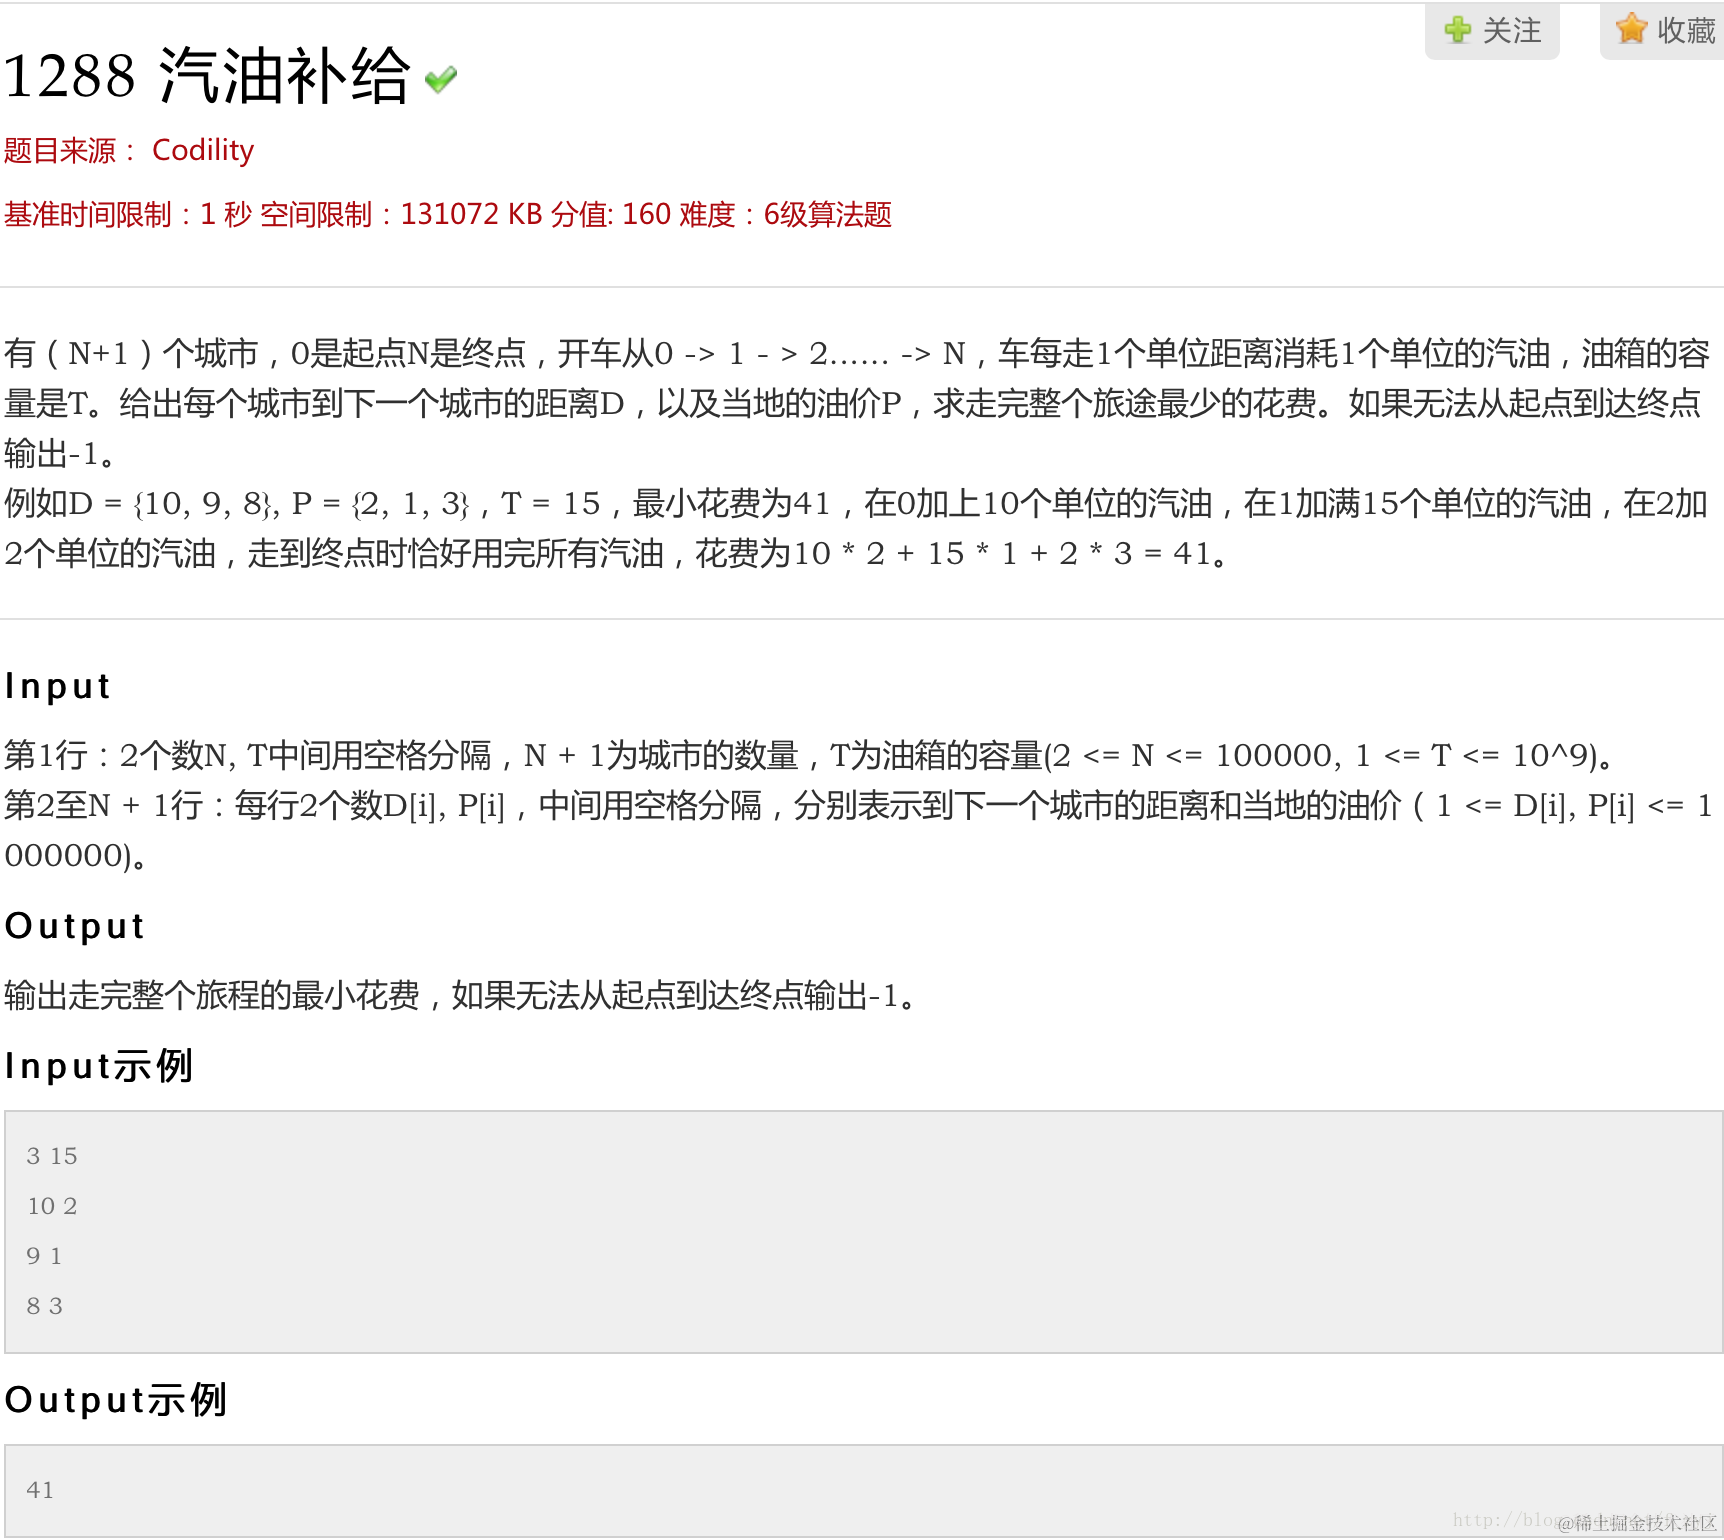Viewport: 1724px width, 1540px height.
Task: Click the Input section heading
Action: (57, 686)
